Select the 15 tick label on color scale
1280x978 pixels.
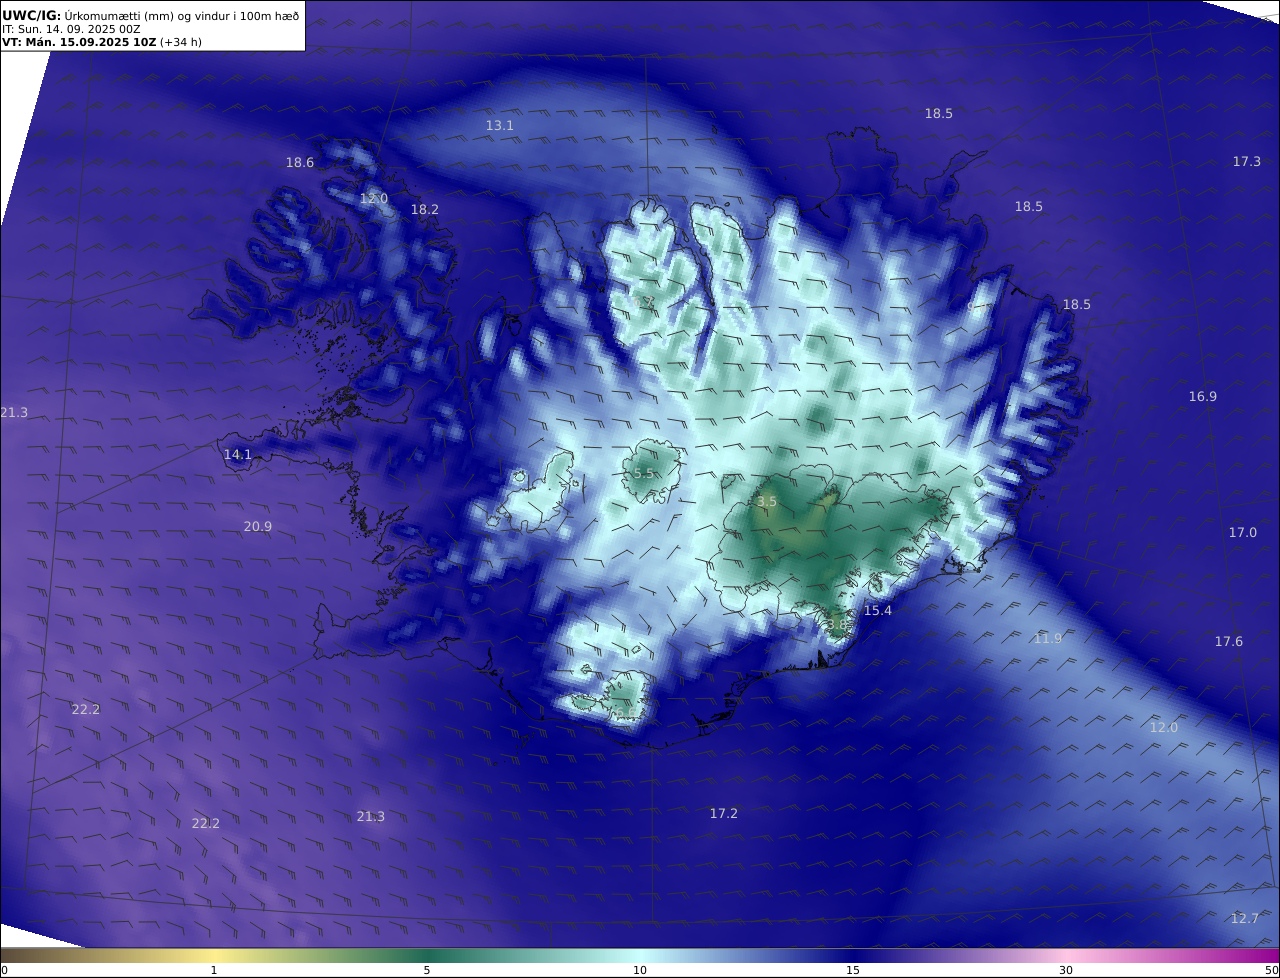853,969
